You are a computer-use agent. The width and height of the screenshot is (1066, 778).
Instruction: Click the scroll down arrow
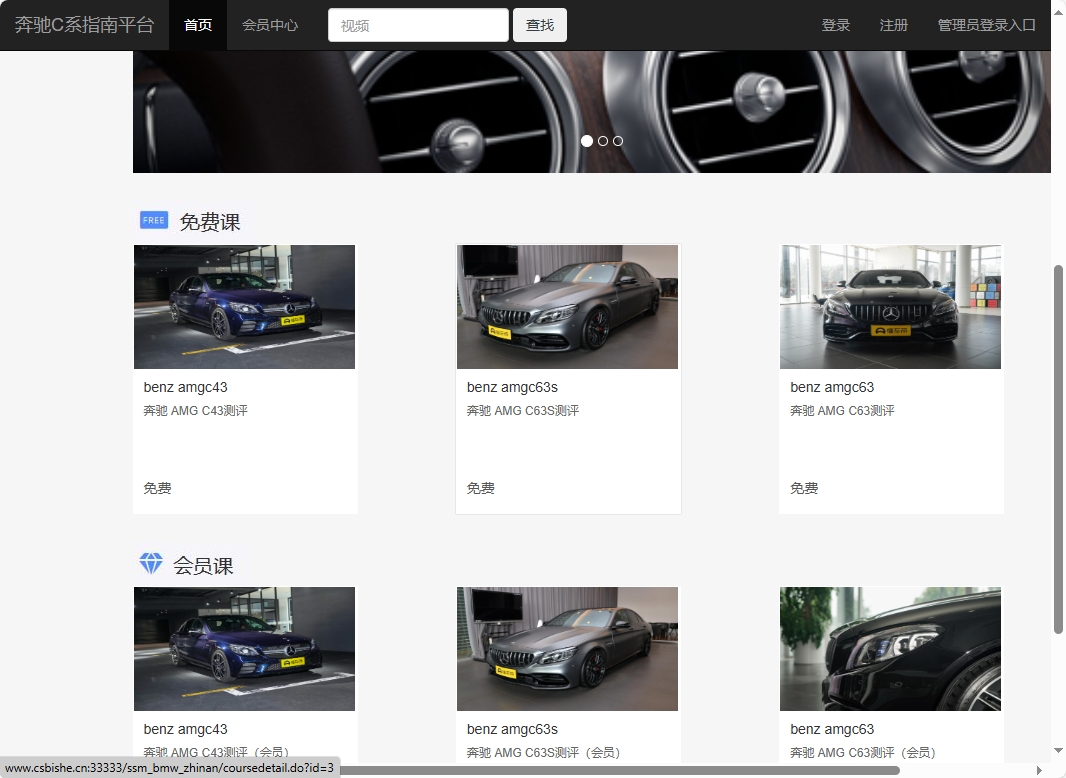click(x=1058, y=750)
